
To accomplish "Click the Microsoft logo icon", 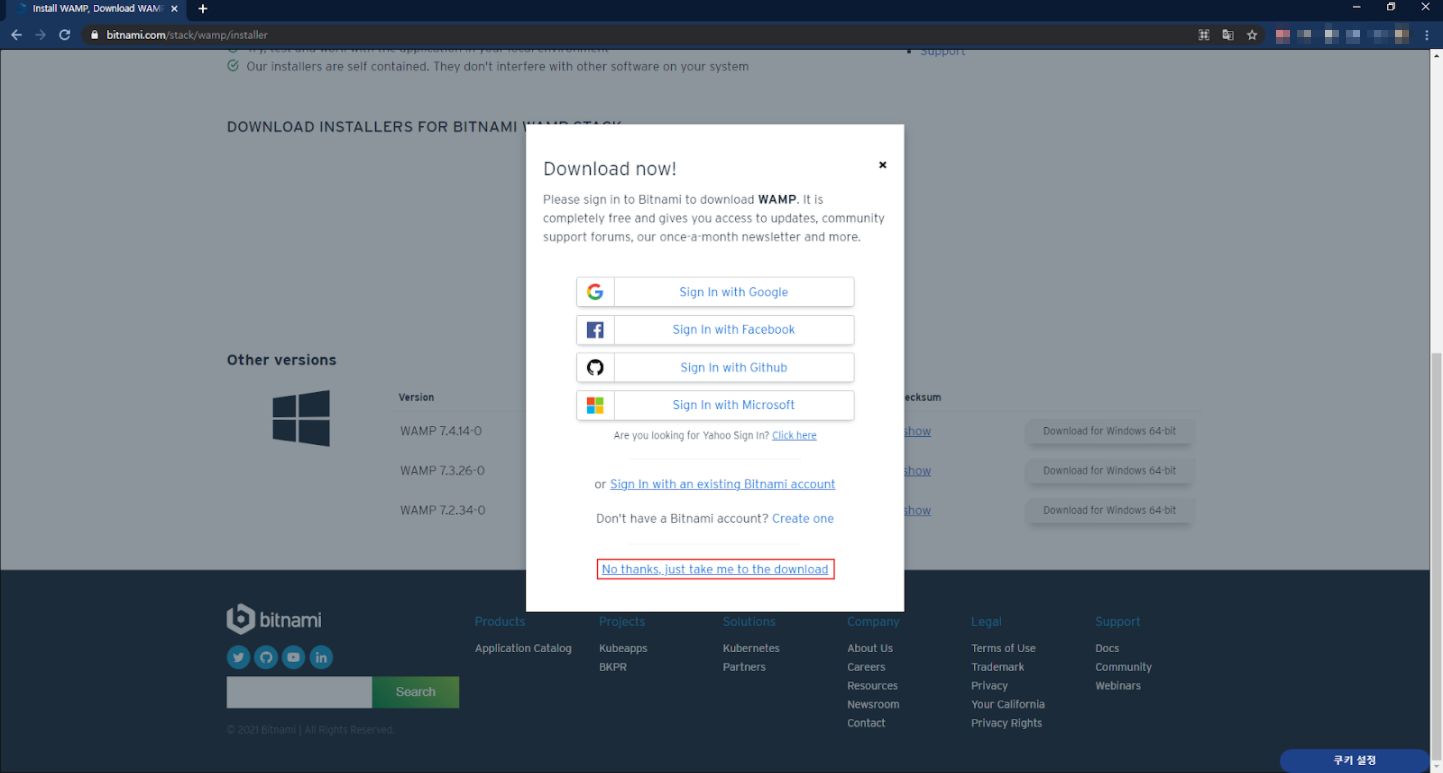I will [x=595, y=405].
